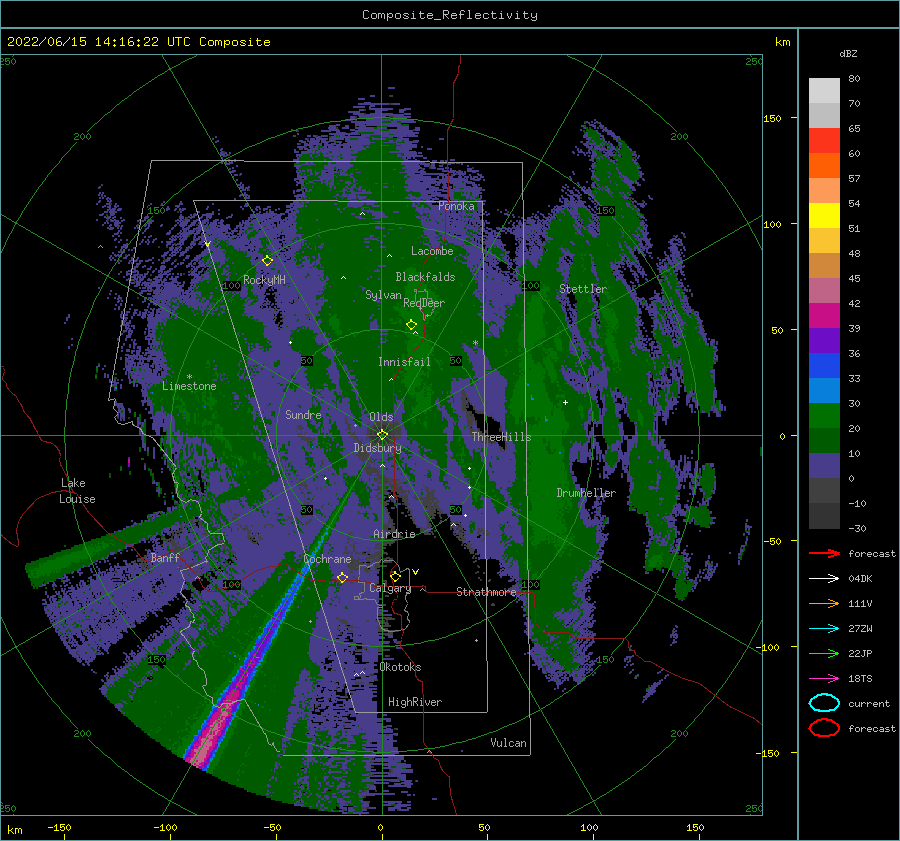Click the Airdrie label

point(394,534)
